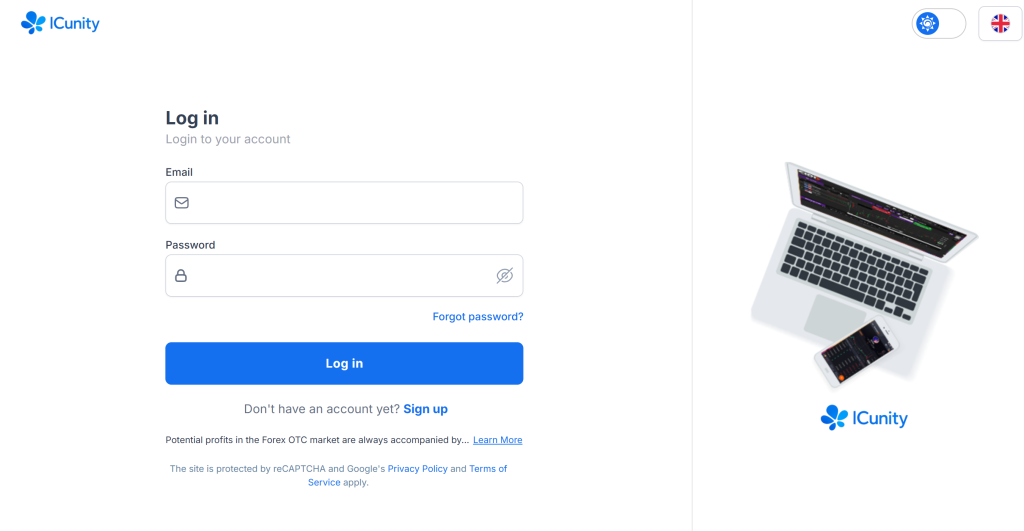Viewport: 1024px width, 531px height.
Task: Open the Forgot password? link
Action: pos(477,317)
